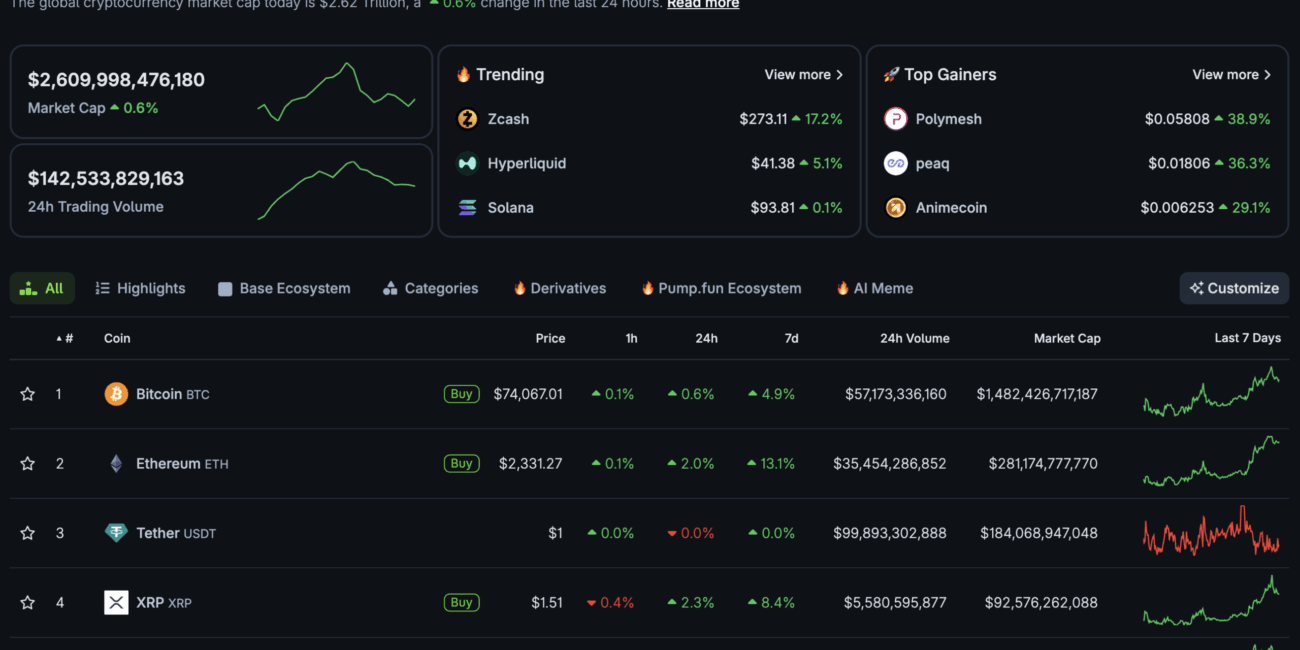Toggle the favorite star for Ethereum
Screen dimensions: 1300x650
(x=28, y=464)
